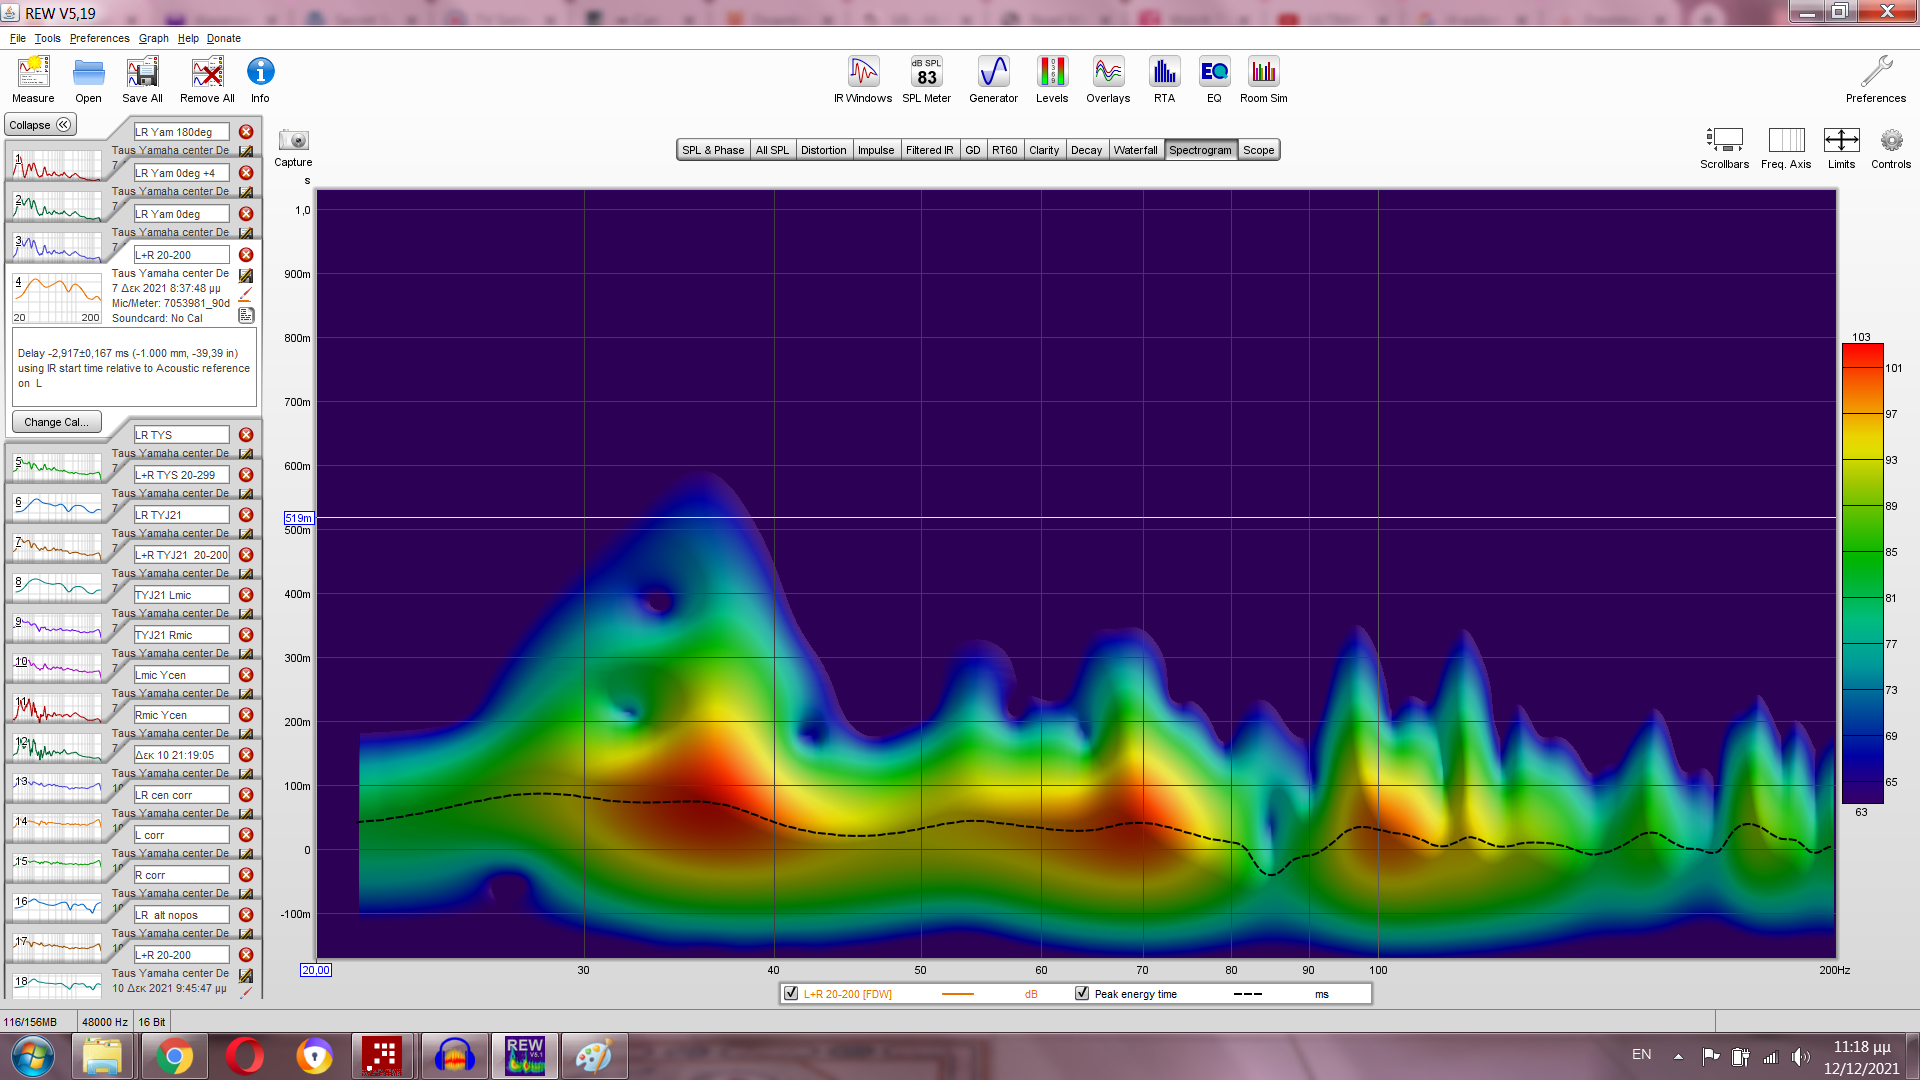Remove the LR Yam 180deg measurement
The image size is (1920, 1080).
pyautogui.click(x=246, y=132)
